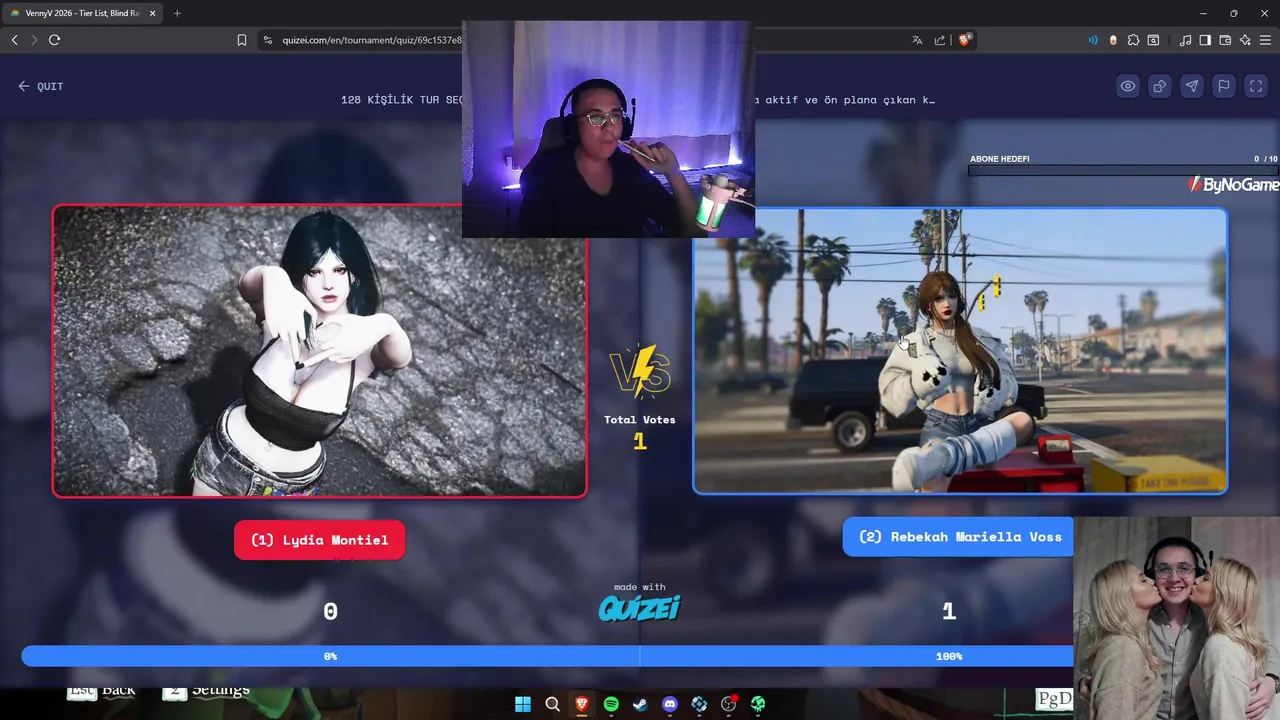Reload the current page
The image size is (1280, 720).
coord(55,40)
